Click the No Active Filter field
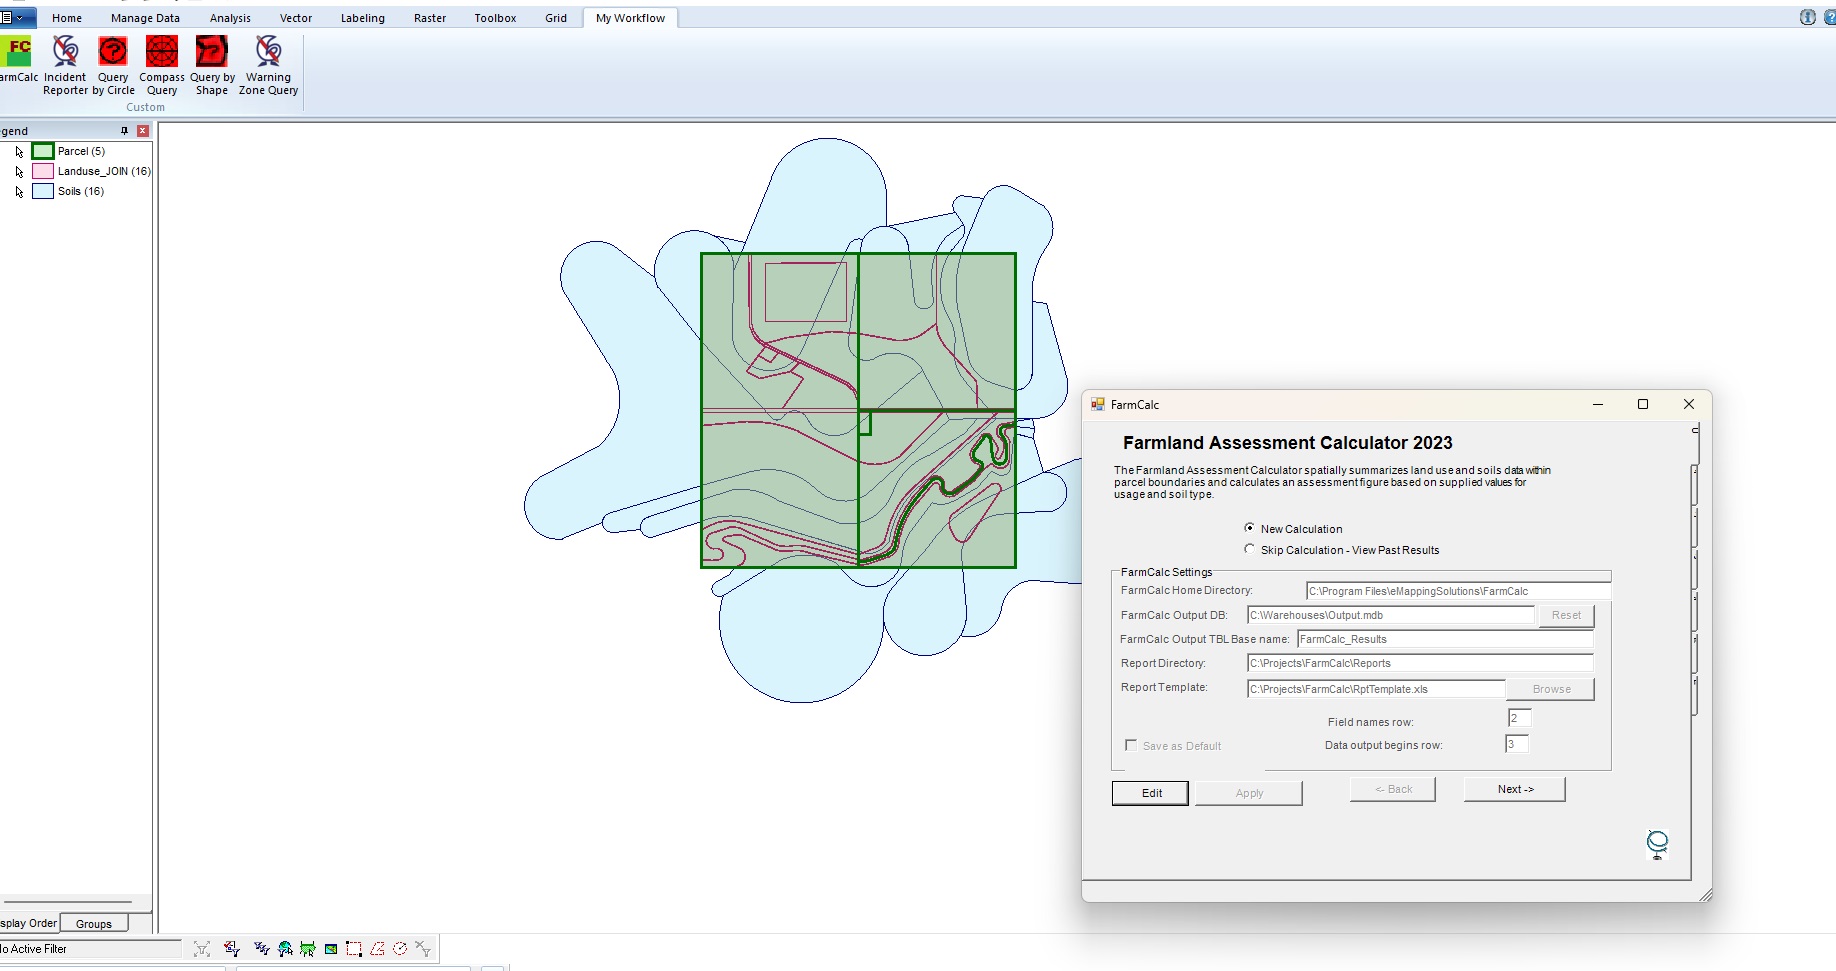1836x971 pixels. click(90, 949)
